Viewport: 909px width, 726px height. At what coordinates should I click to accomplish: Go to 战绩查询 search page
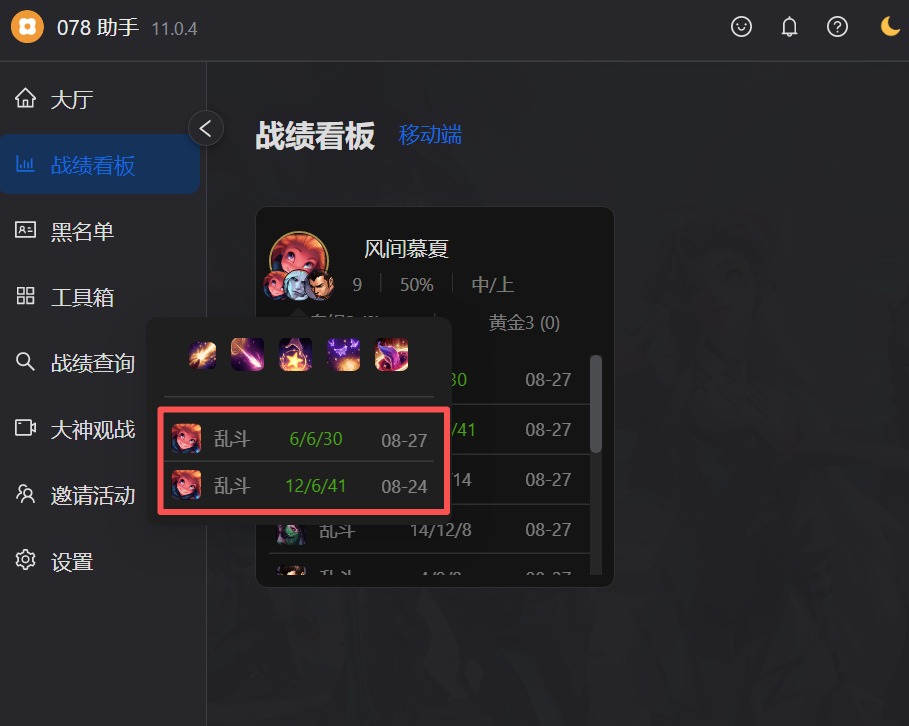(75, 363)
